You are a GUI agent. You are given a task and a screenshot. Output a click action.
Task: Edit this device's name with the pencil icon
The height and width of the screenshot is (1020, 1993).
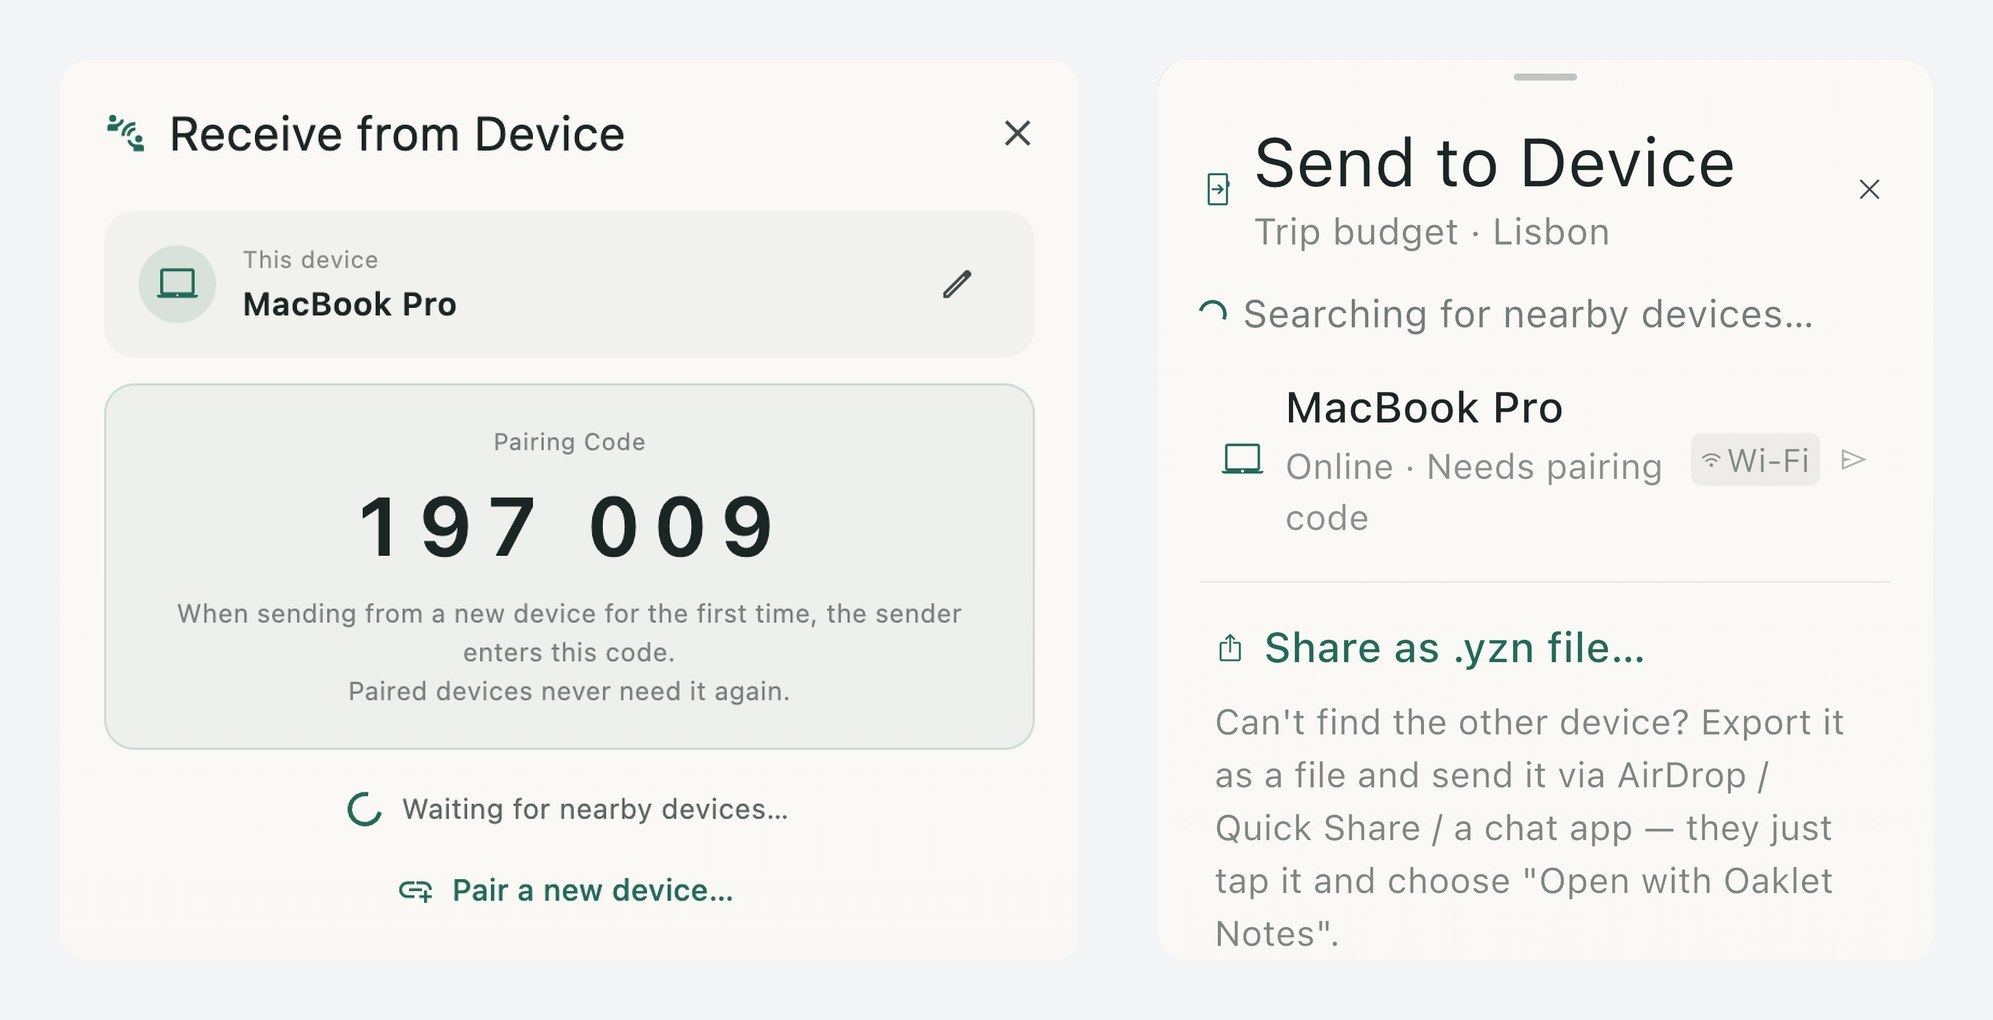[957, 284]
